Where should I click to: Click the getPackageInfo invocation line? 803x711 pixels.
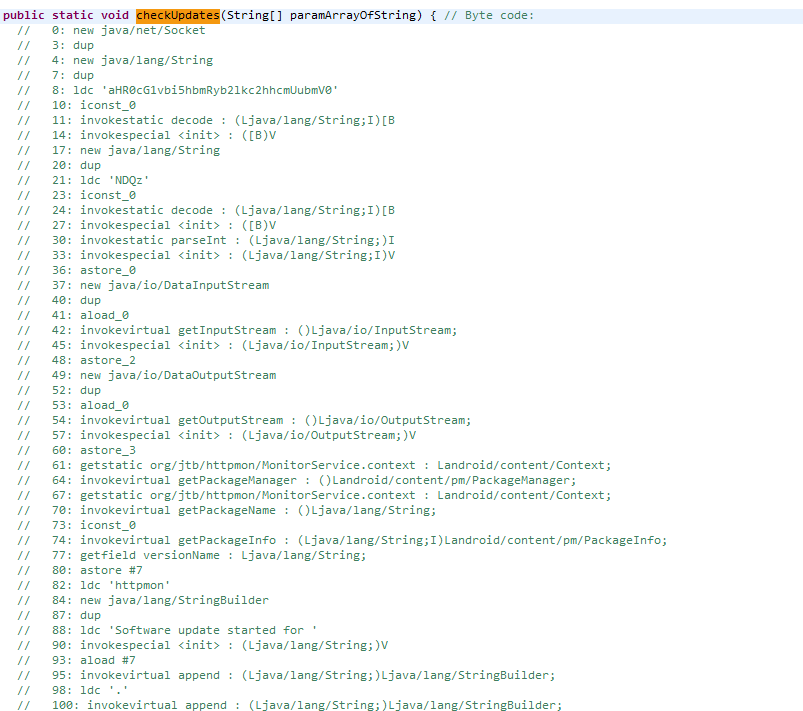pos(360,540)
